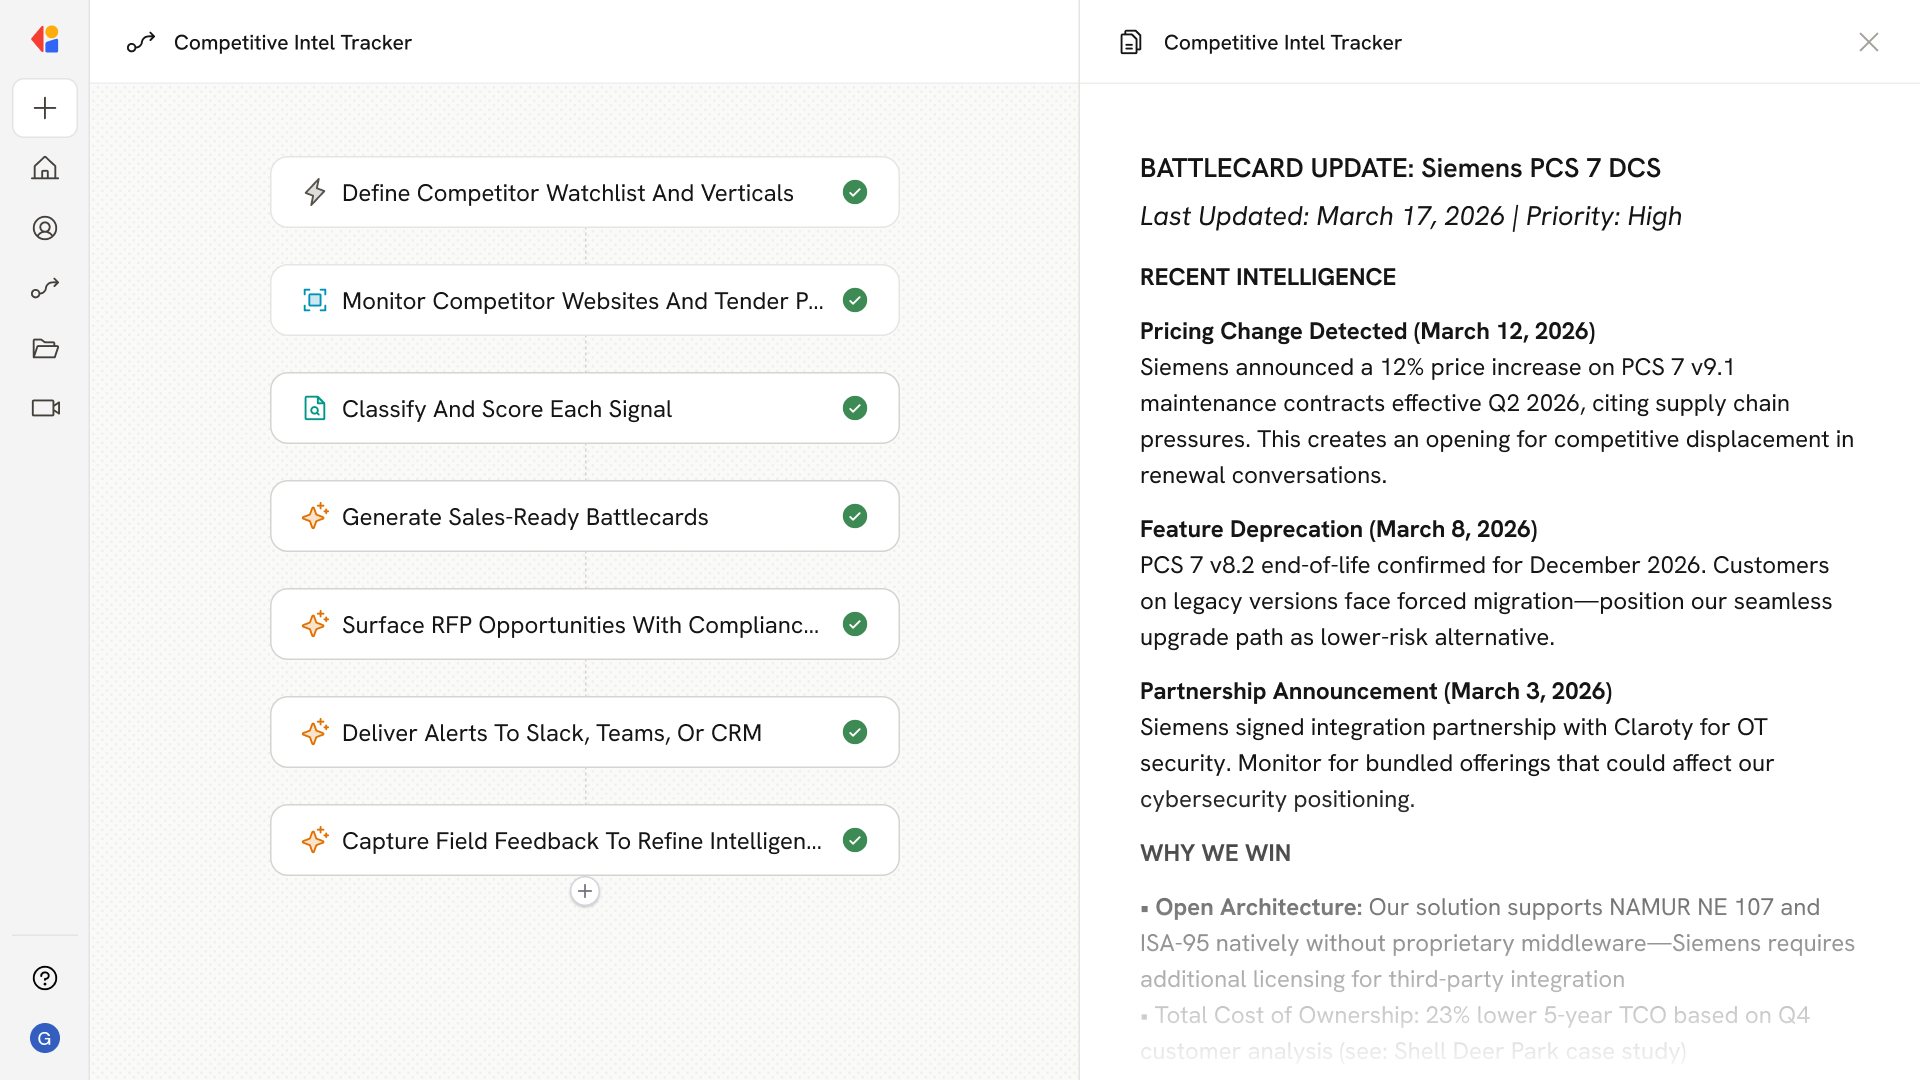
Task: Open the Generate Sales-Ready Battlecards step
Action: (x=525, y=516)
